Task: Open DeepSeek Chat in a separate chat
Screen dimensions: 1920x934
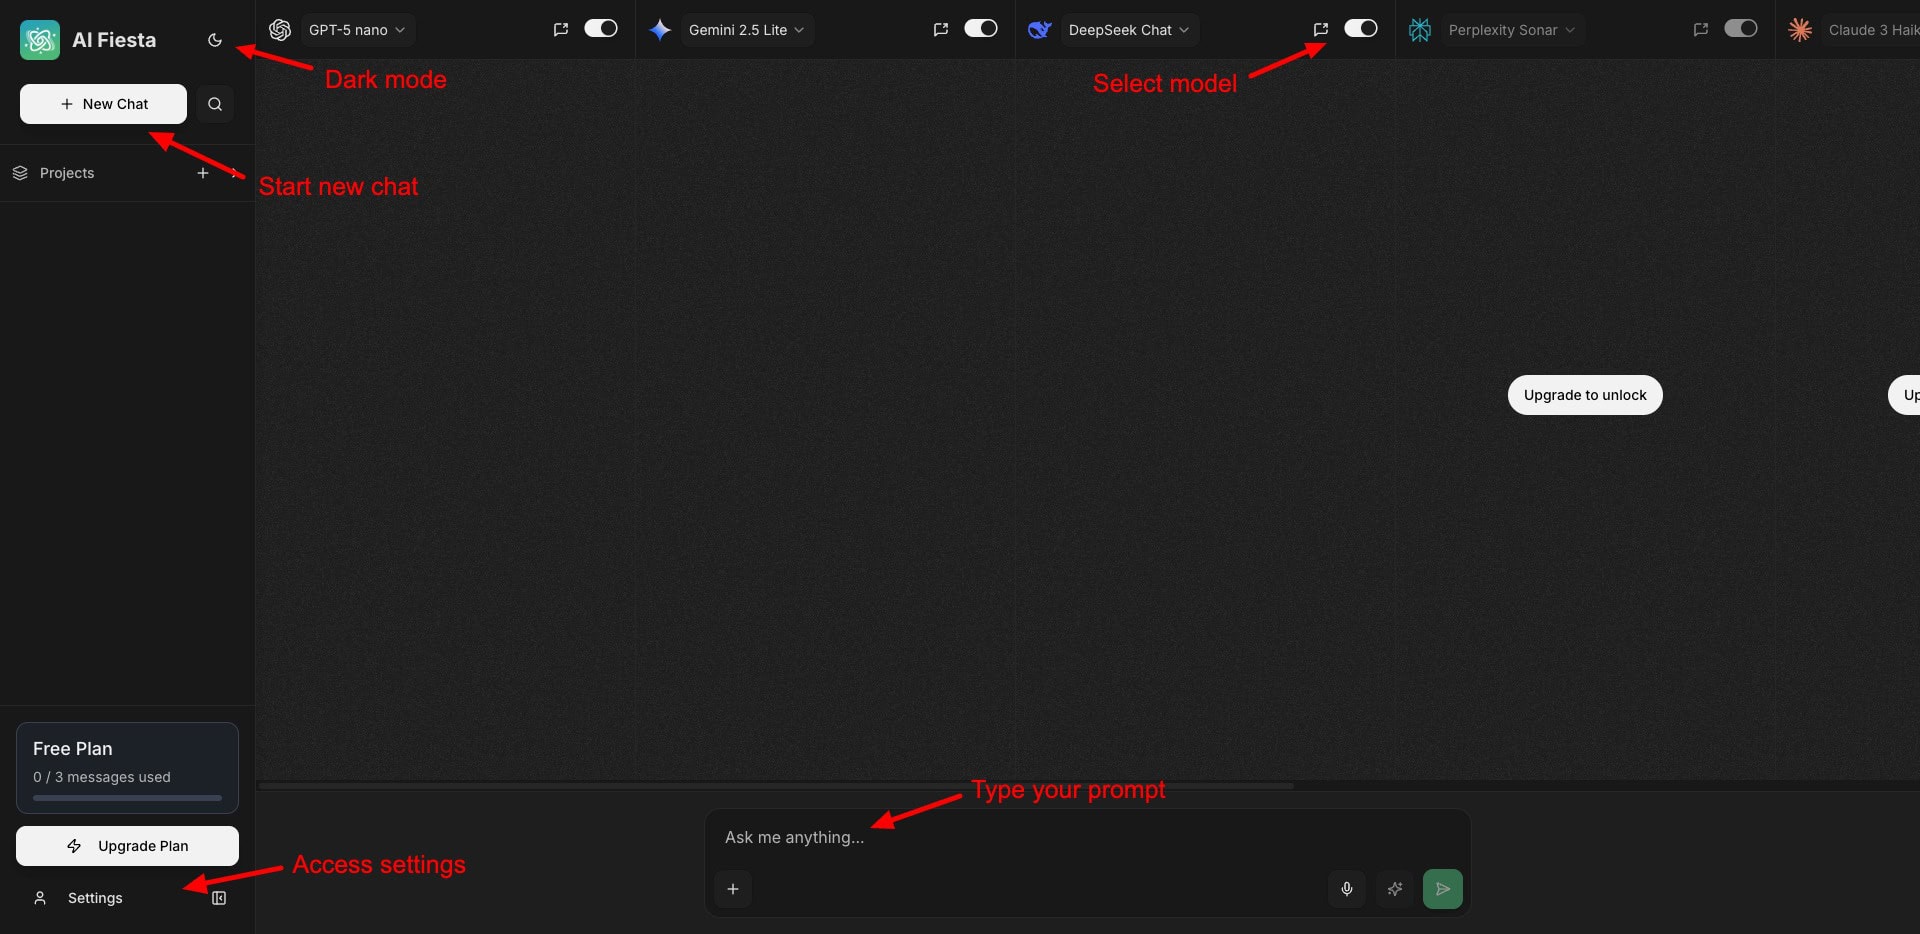Action: 1321,30
